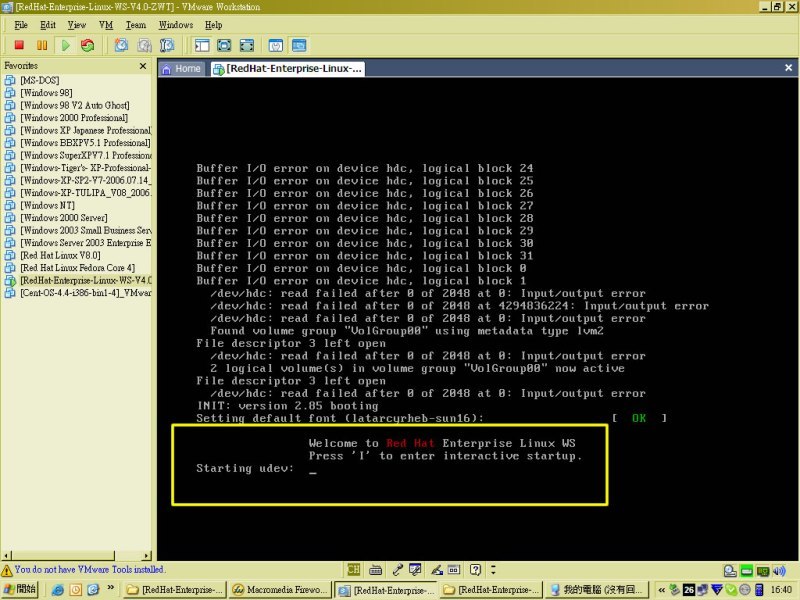
Task: Select the RedHat-Enterprise-Linux VM tab
Action: 288,69
